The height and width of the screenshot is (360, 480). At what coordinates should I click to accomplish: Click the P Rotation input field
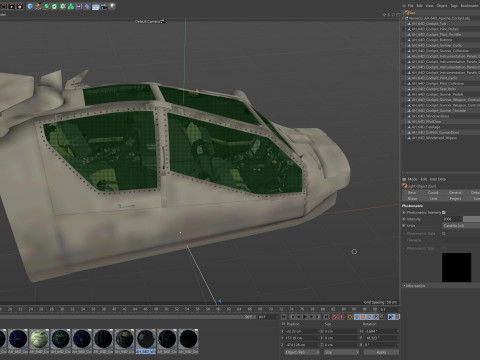point(381,338)
